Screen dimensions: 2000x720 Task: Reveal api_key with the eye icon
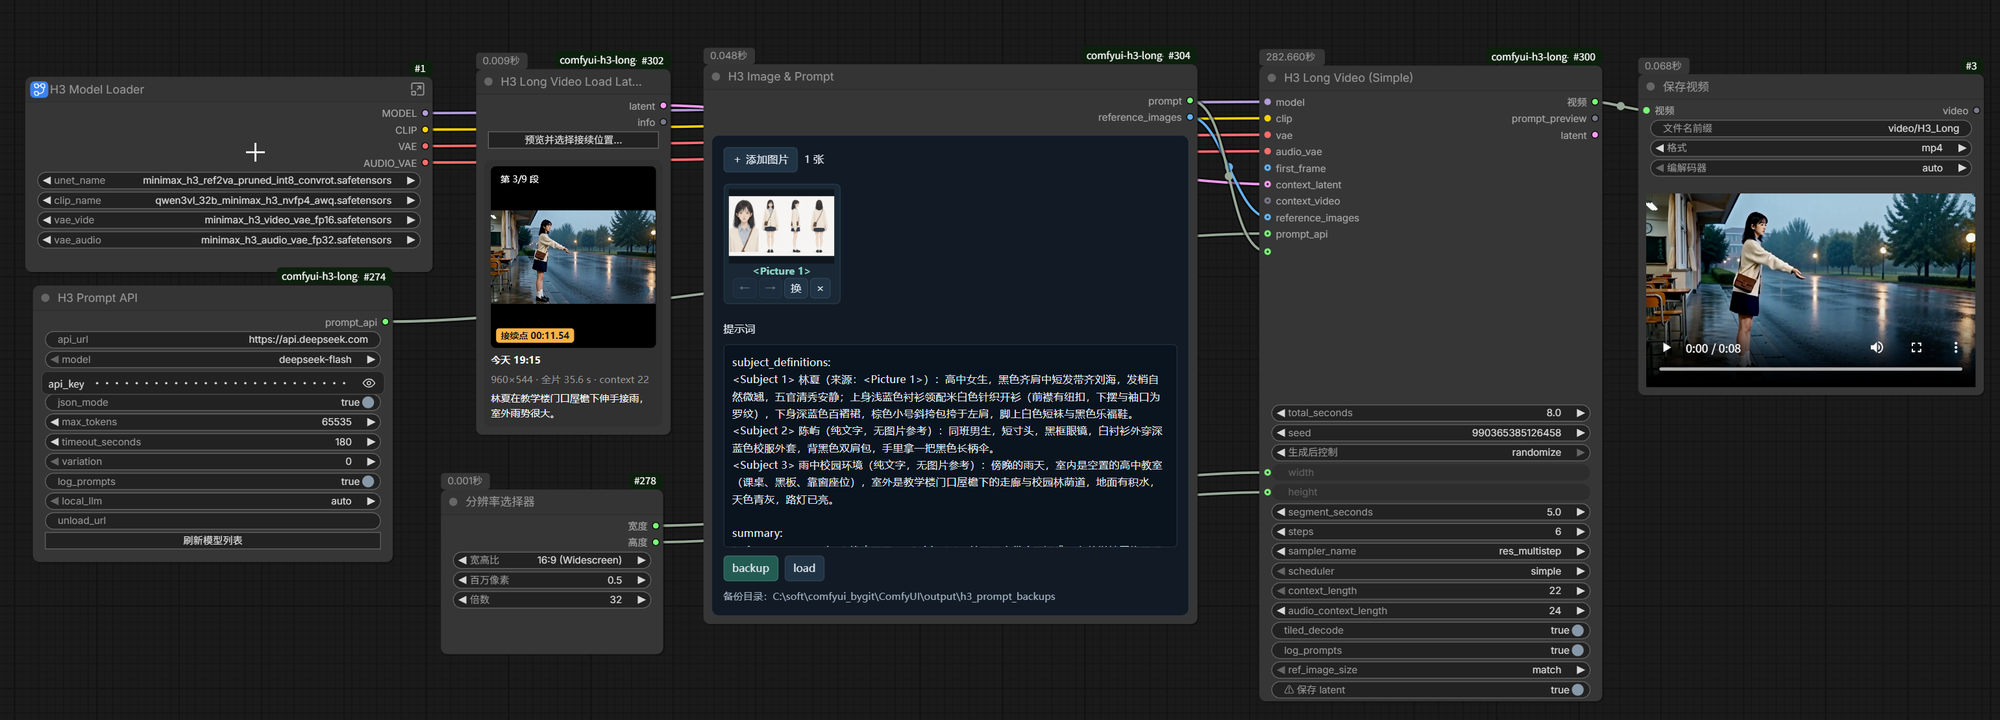[x=369, y=383]
